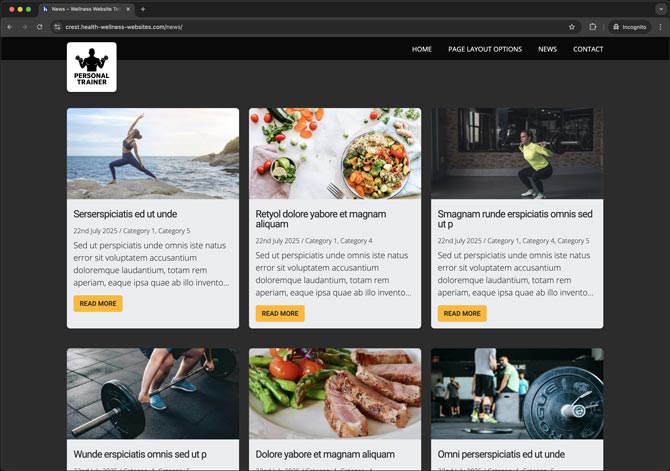Click the Incognito indicator button
This screenshot has width=670, height=471.
pyautogui.click(x=629, y=27)
